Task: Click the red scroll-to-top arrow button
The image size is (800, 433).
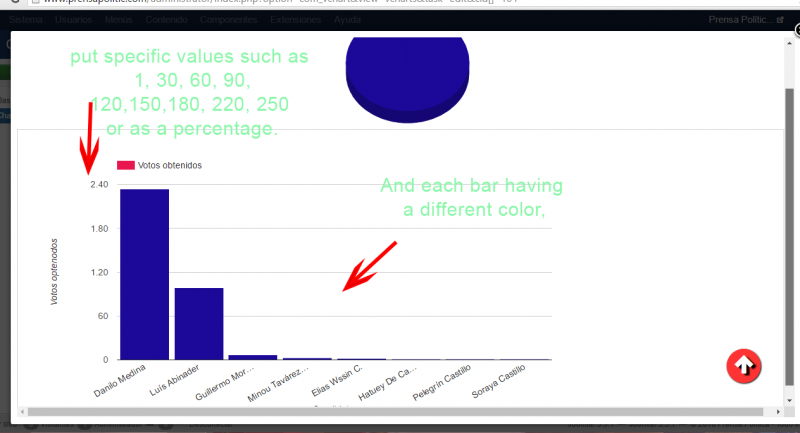Action: click(744, 366)
